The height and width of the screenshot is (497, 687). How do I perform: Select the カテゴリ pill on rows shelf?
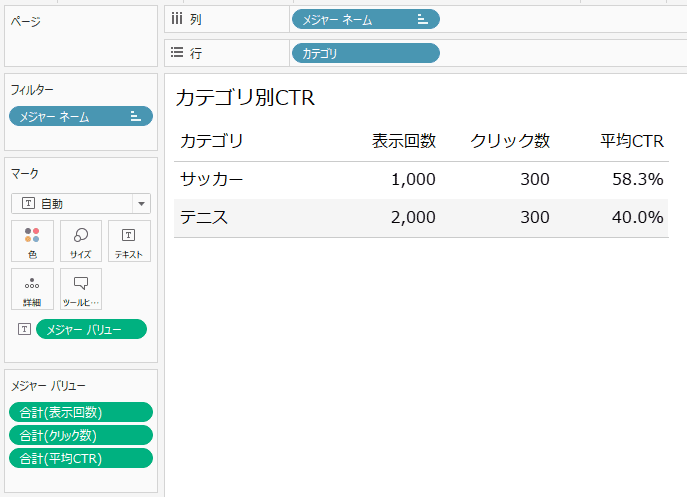pyautogui.click(x=365, y=54)
